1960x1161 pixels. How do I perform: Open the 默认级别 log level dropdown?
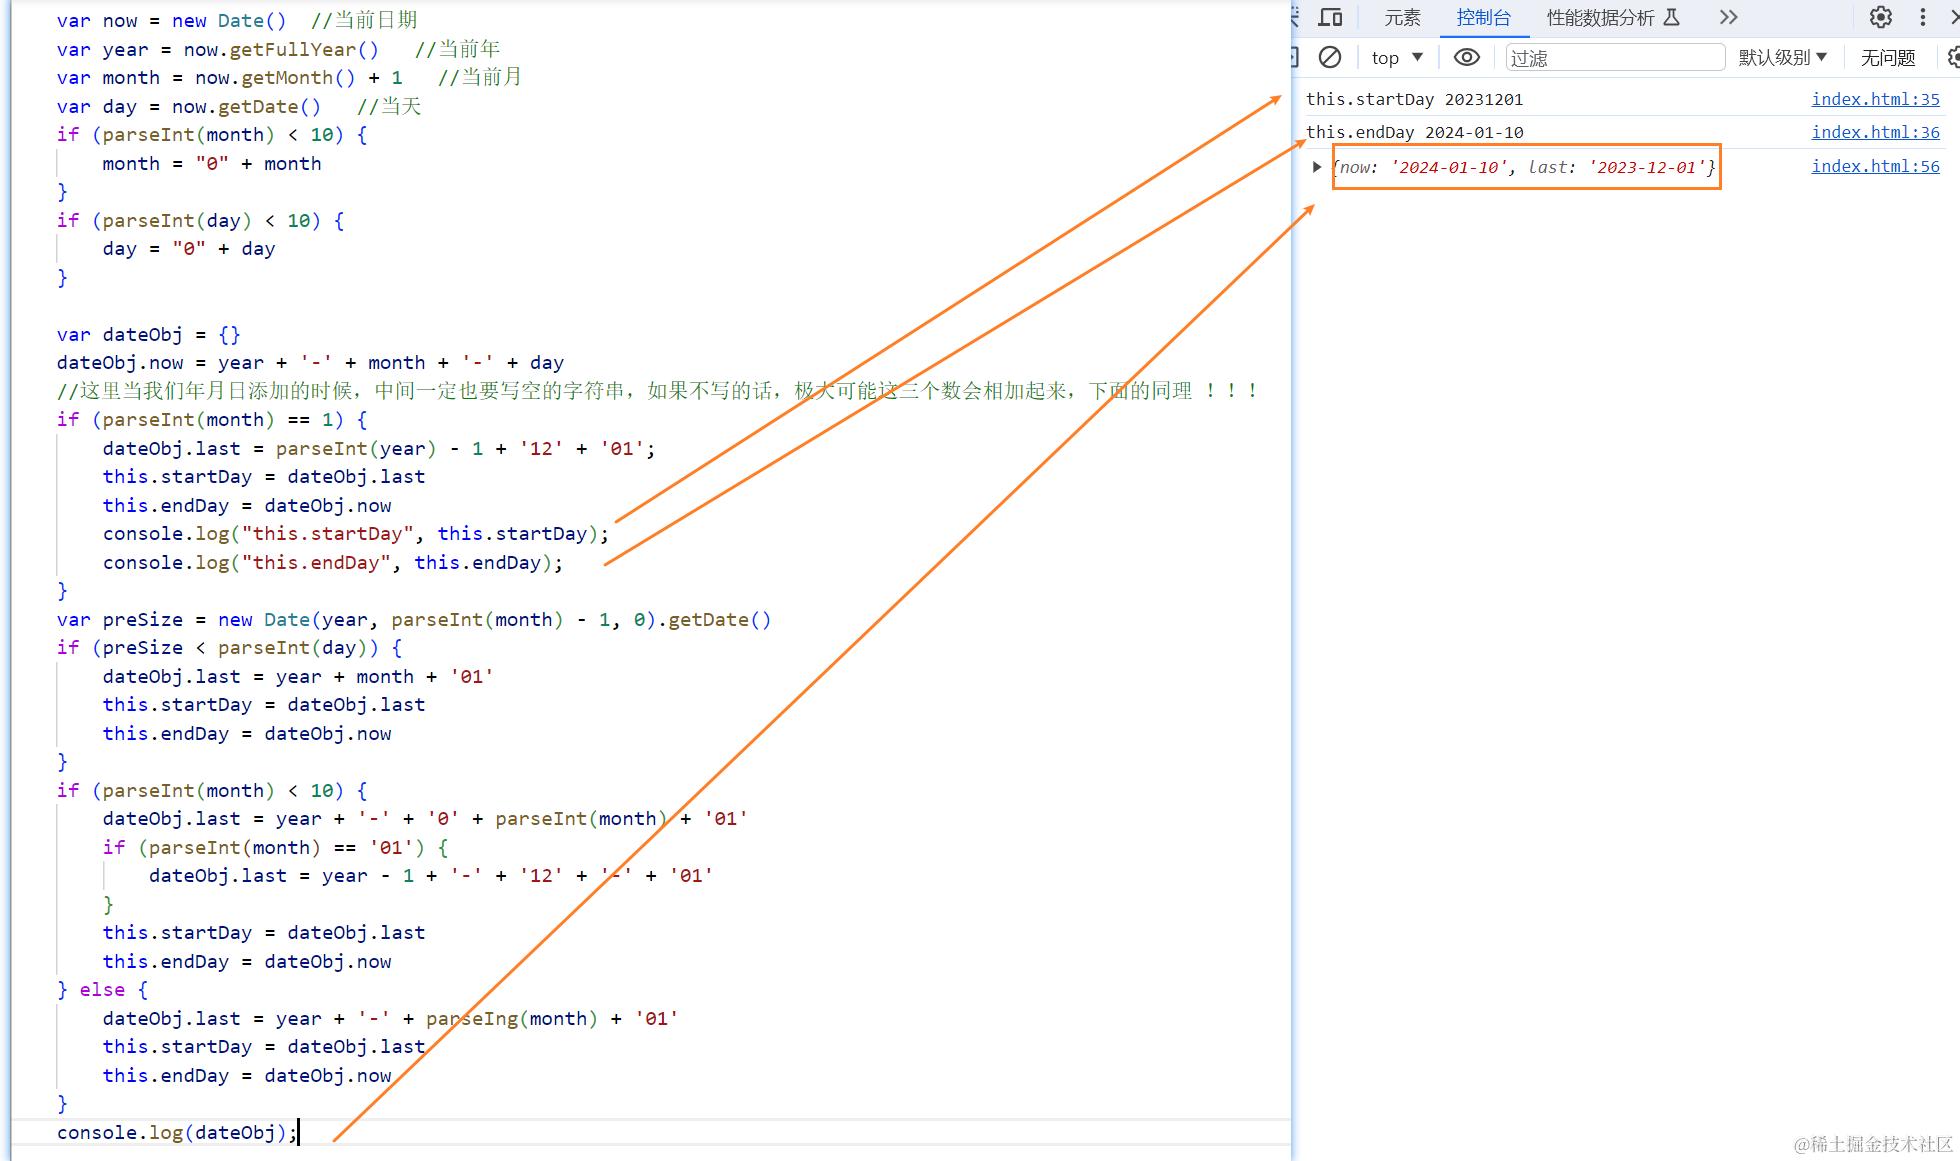[1782, 58]
